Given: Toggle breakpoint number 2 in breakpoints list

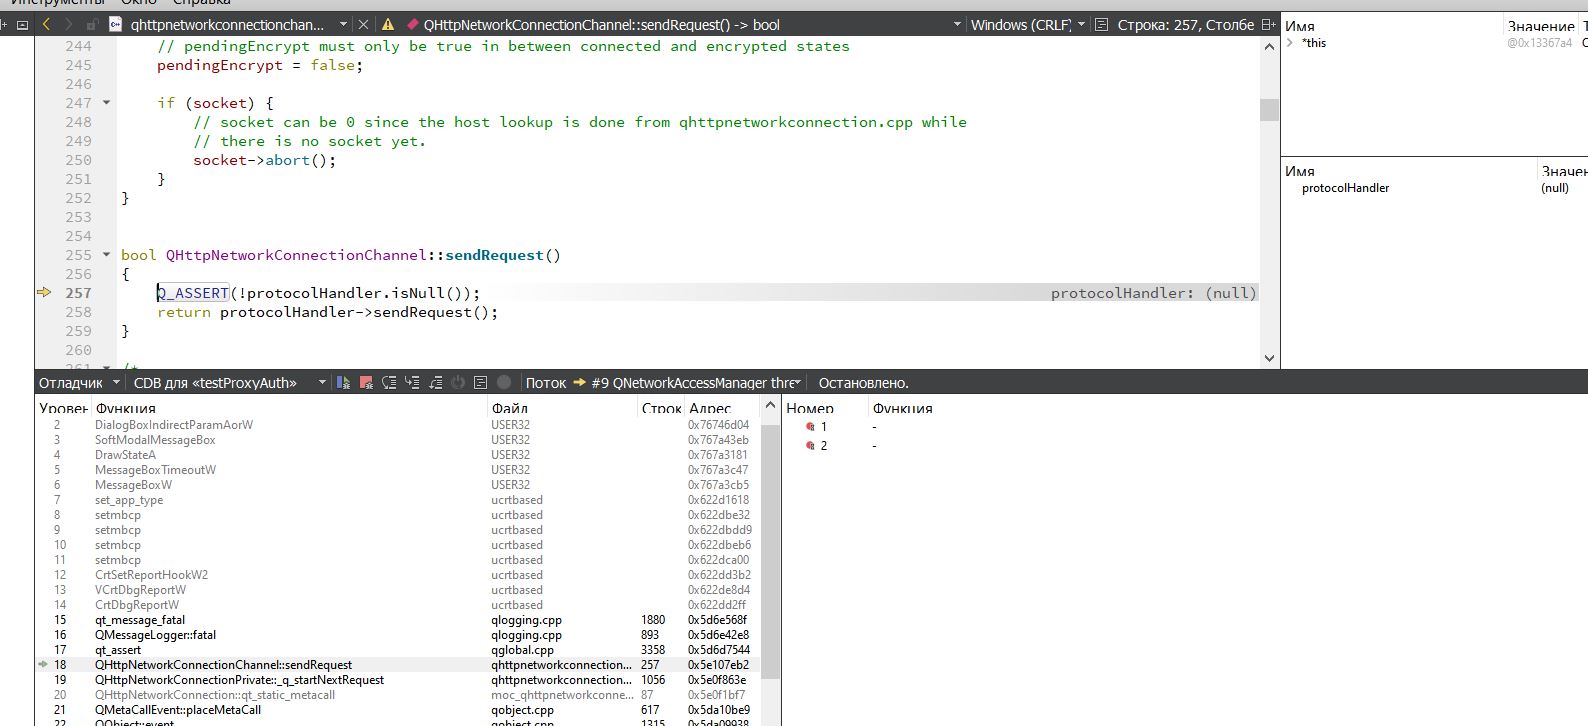Looking at the screenshot, I should [810, 446].
